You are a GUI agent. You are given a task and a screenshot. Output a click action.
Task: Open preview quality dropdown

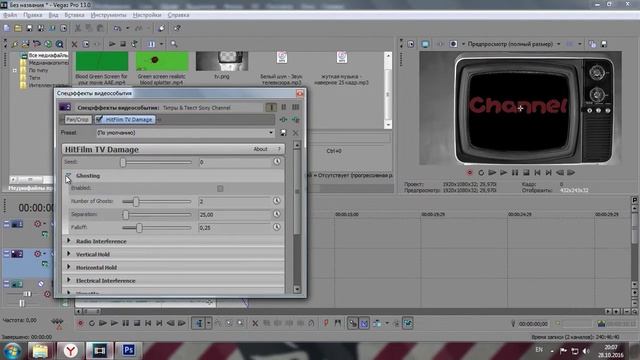559,44
